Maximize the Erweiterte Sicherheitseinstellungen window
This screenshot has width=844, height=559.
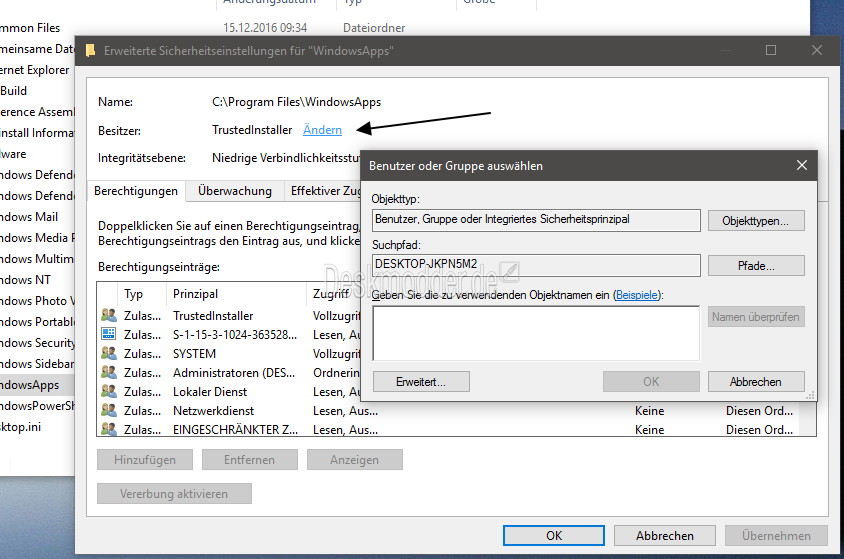click(771, 50)
